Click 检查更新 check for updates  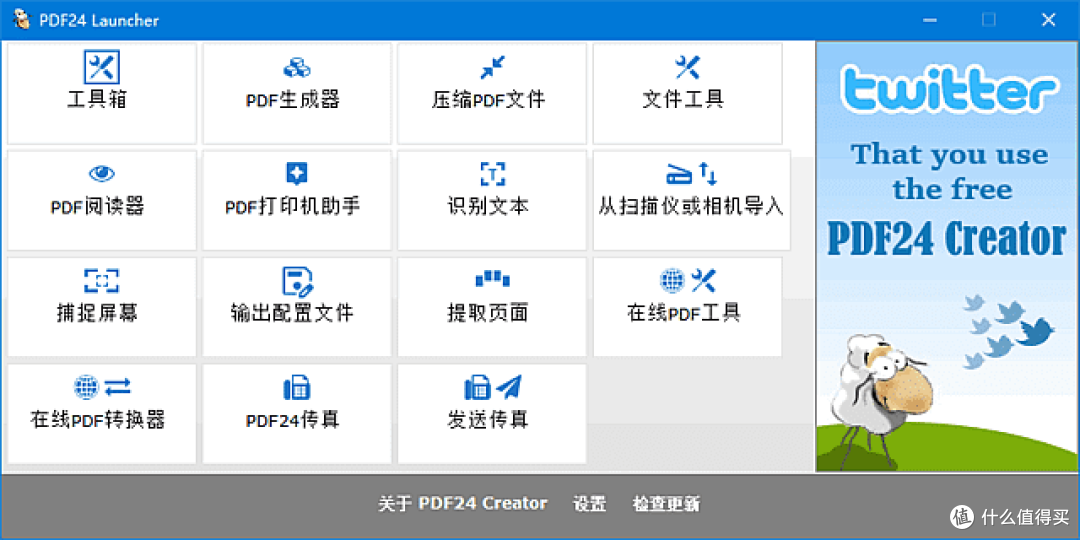point(666,503)
